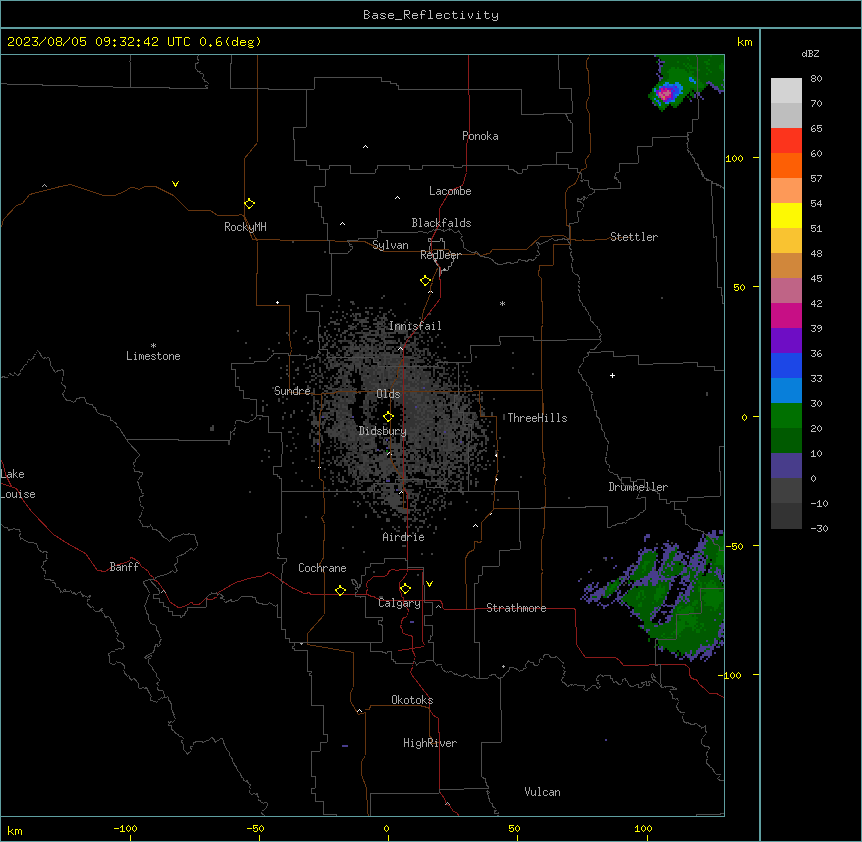Click the Drumheller label
The width and height of the screenshot is (862, 842).
coord(638,487)
